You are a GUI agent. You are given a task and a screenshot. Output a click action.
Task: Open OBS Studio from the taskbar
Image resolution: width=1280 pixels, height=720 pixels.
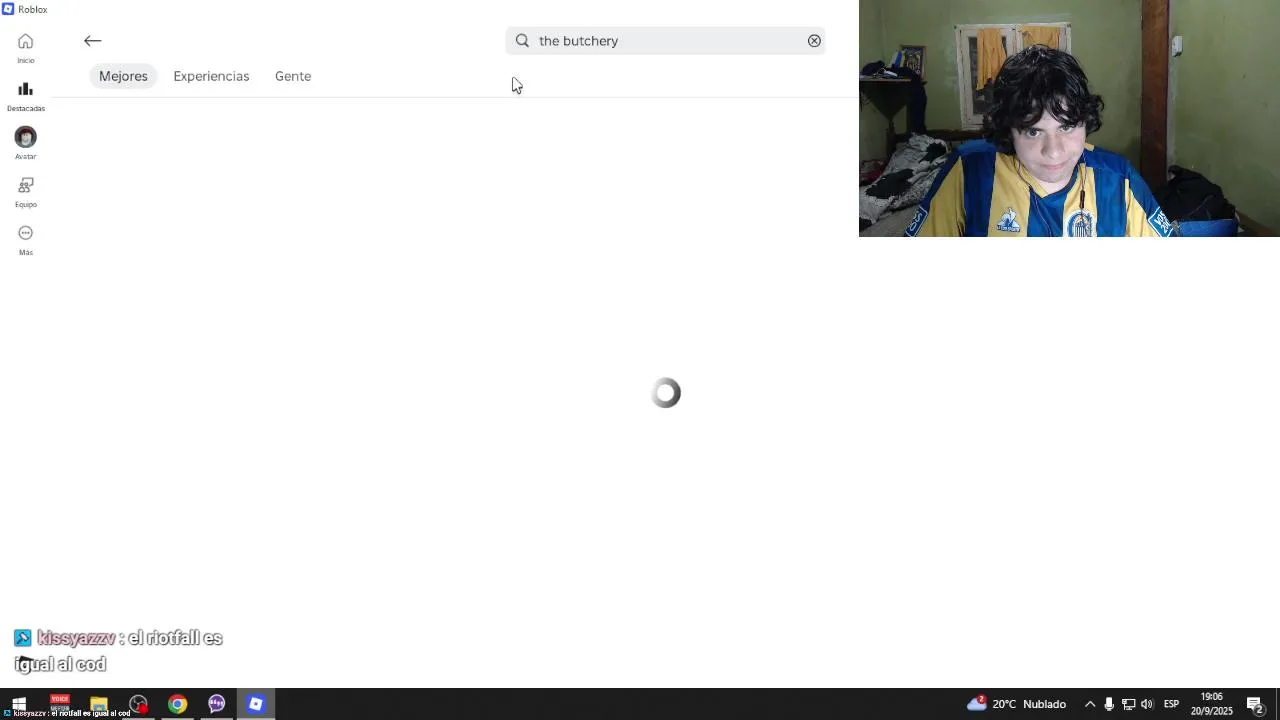click(x=138, y=704)
